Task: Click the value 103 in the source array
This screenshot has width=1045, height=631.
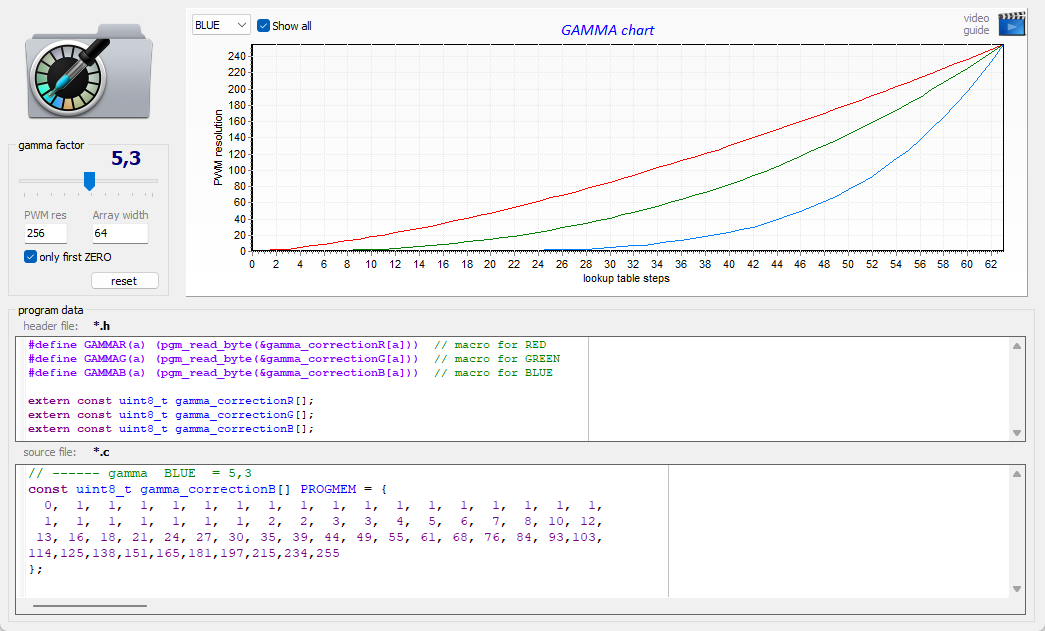Action: point(584,537)
